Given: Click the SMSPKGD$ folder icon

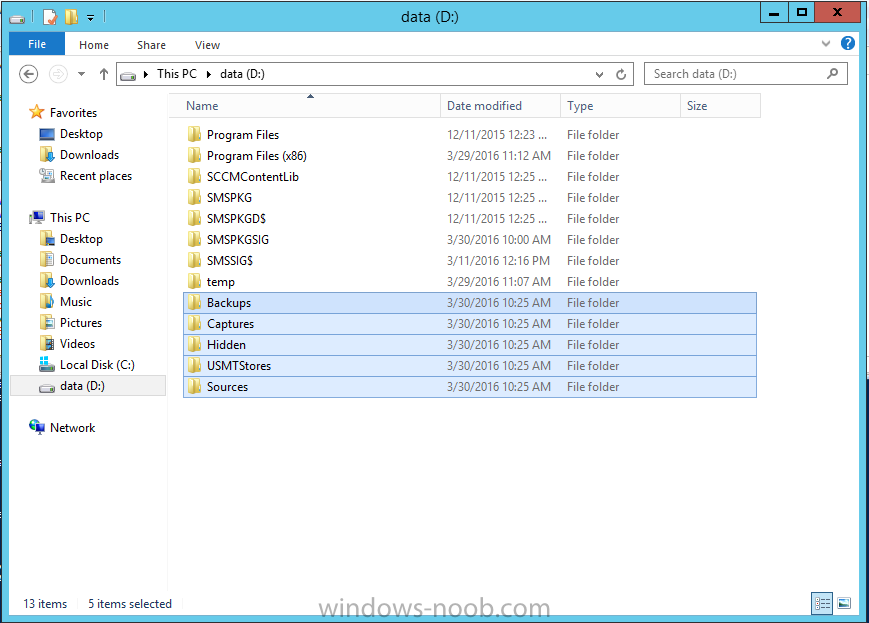Looking at the screenshot, I should [194, 219].
